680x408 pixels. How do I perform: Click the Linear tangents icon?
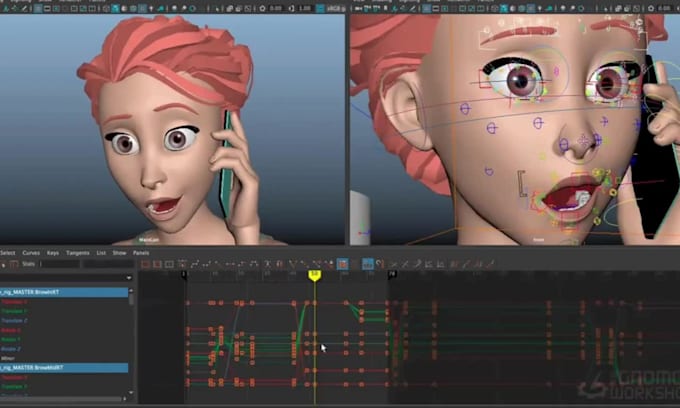(x=218, y=264)
